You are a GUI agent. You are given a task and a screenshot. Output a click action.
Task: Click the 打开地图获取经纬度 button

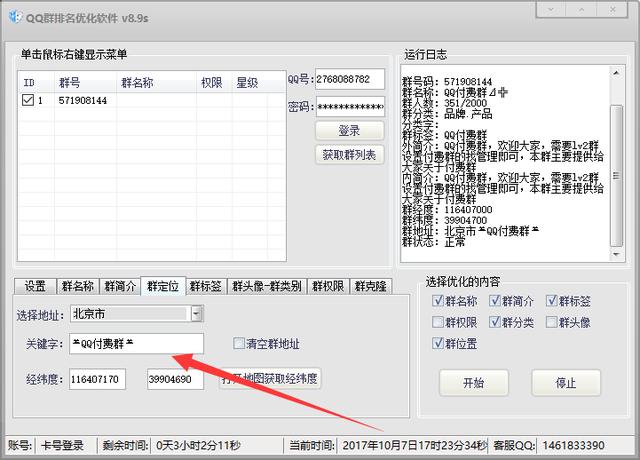point(270,379)
